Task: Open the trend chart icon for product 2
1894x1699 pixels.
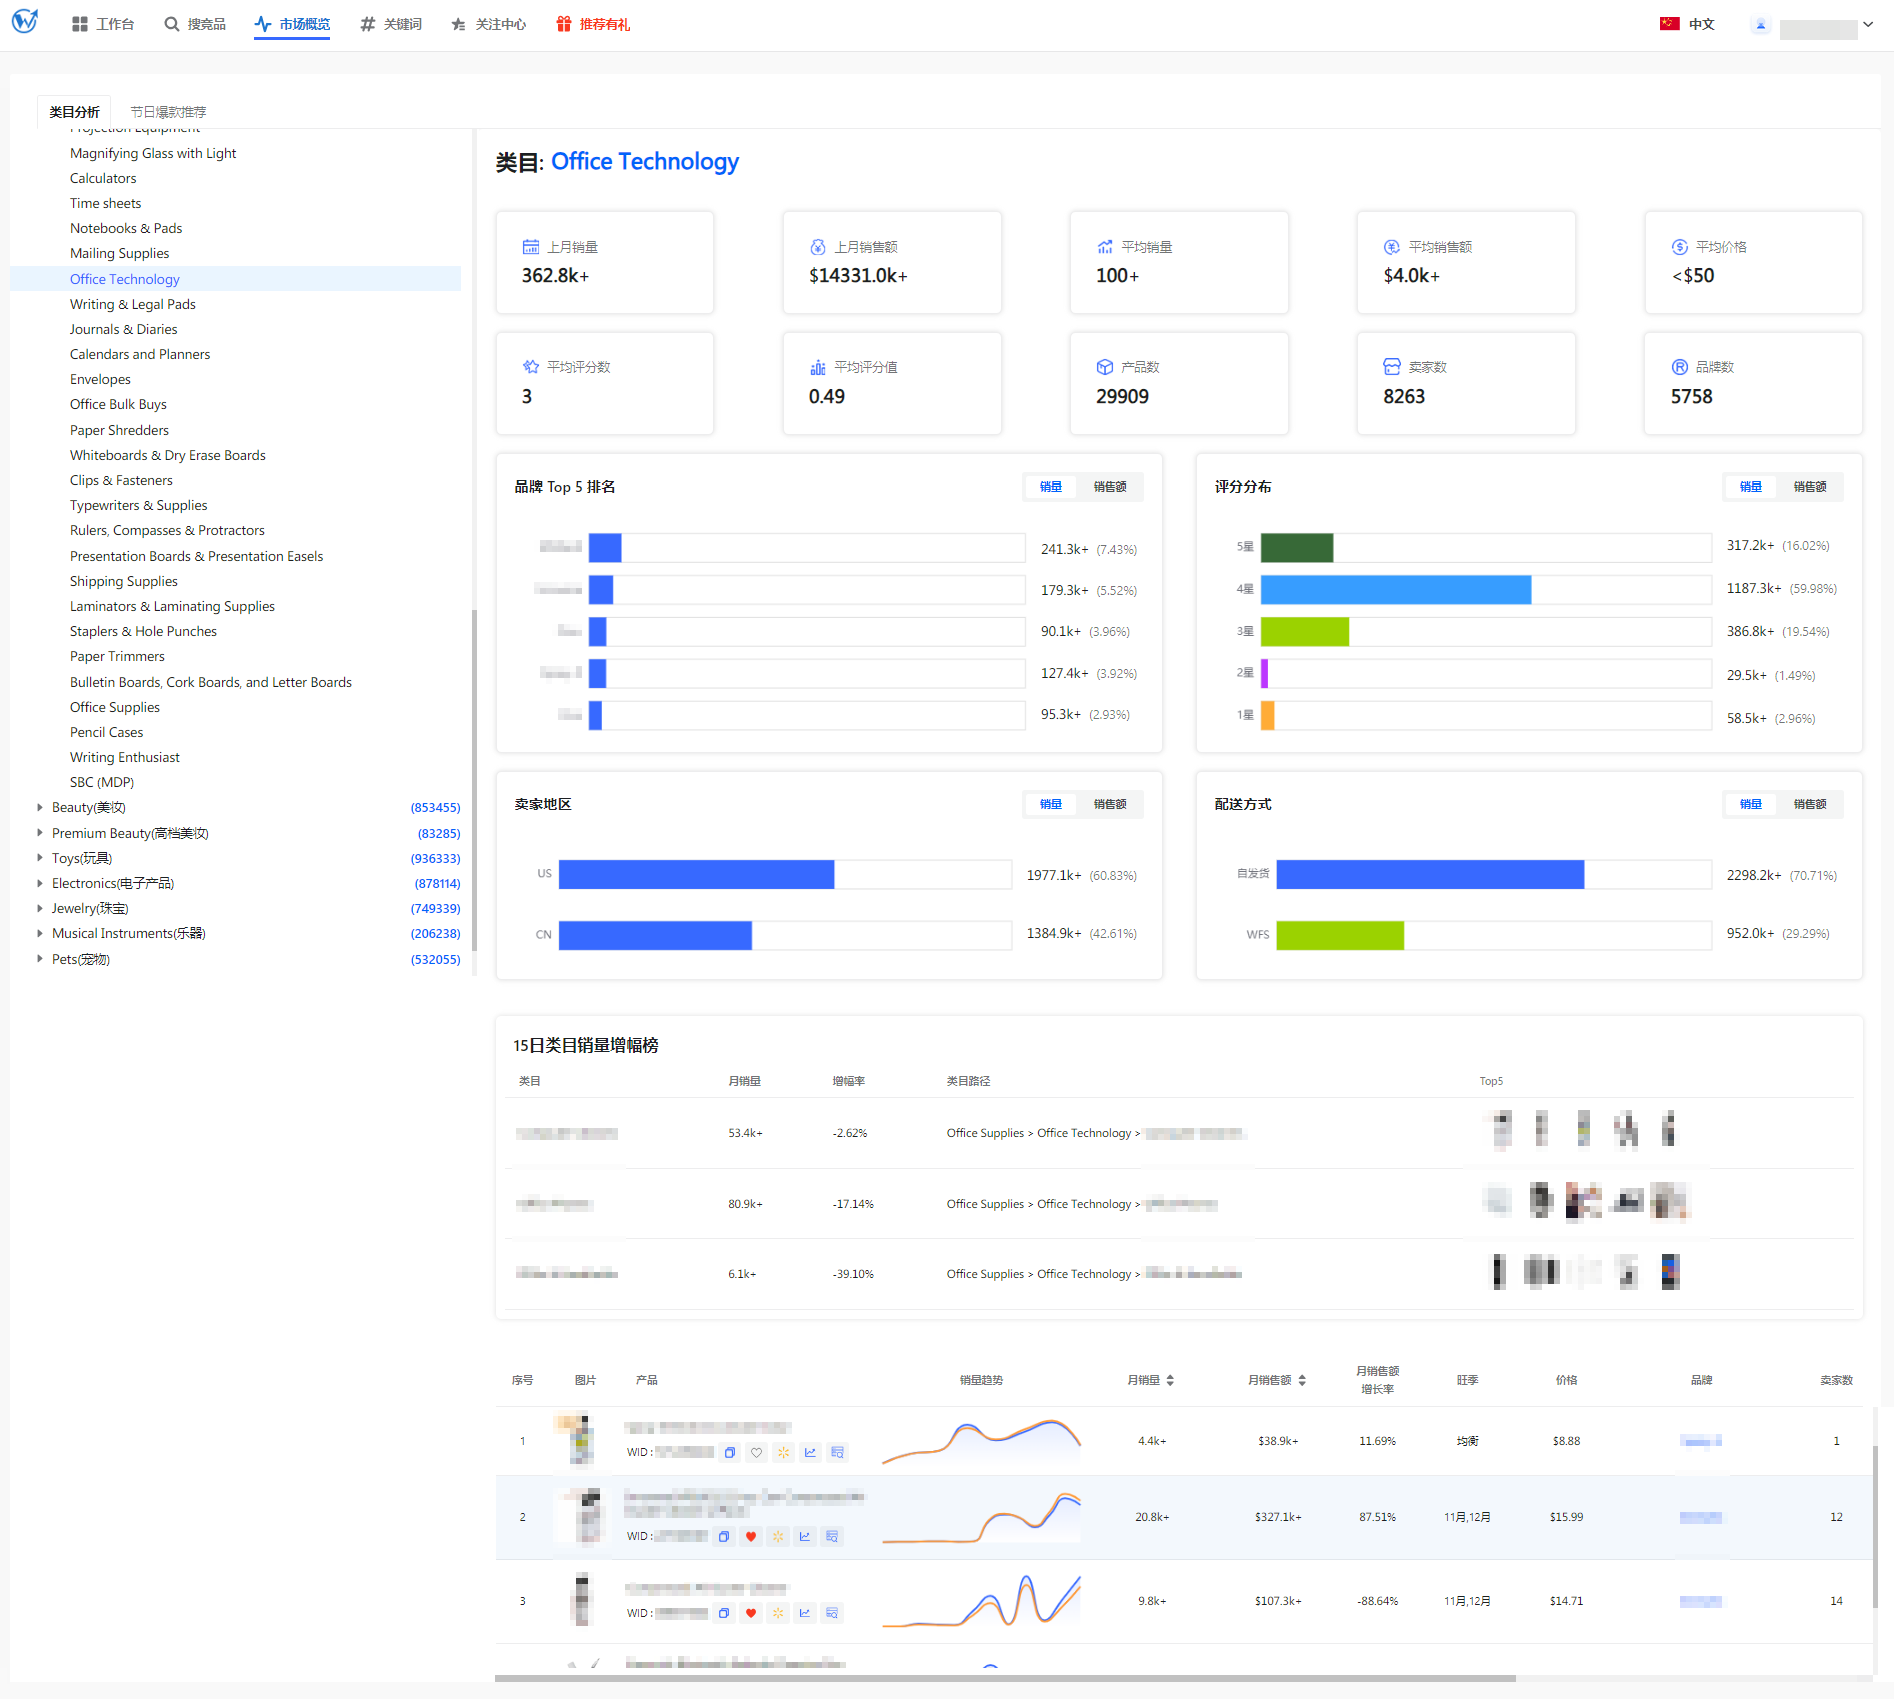Action: (x=805, y=1537)
